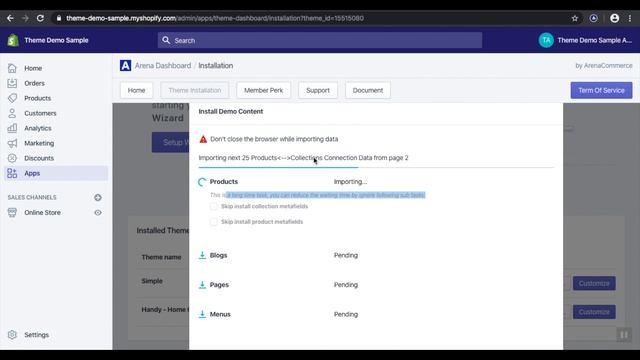Click the Settings gear icon
Screen dimensions: 640x360
coord(12,335)
